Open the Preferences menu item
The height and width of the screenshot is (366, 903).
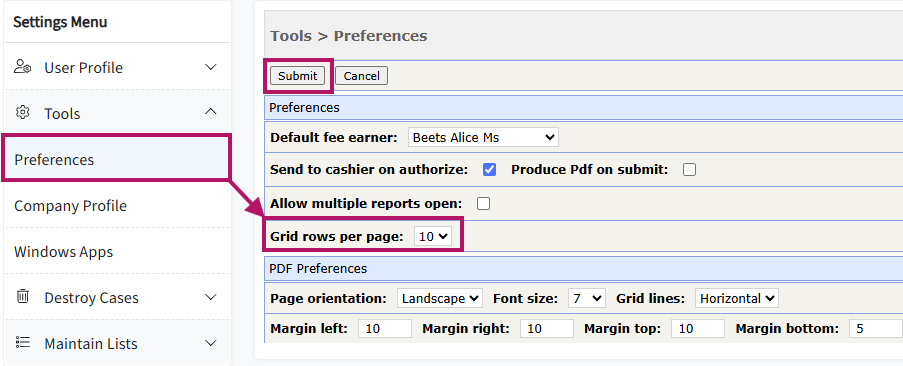pos(116,158)
